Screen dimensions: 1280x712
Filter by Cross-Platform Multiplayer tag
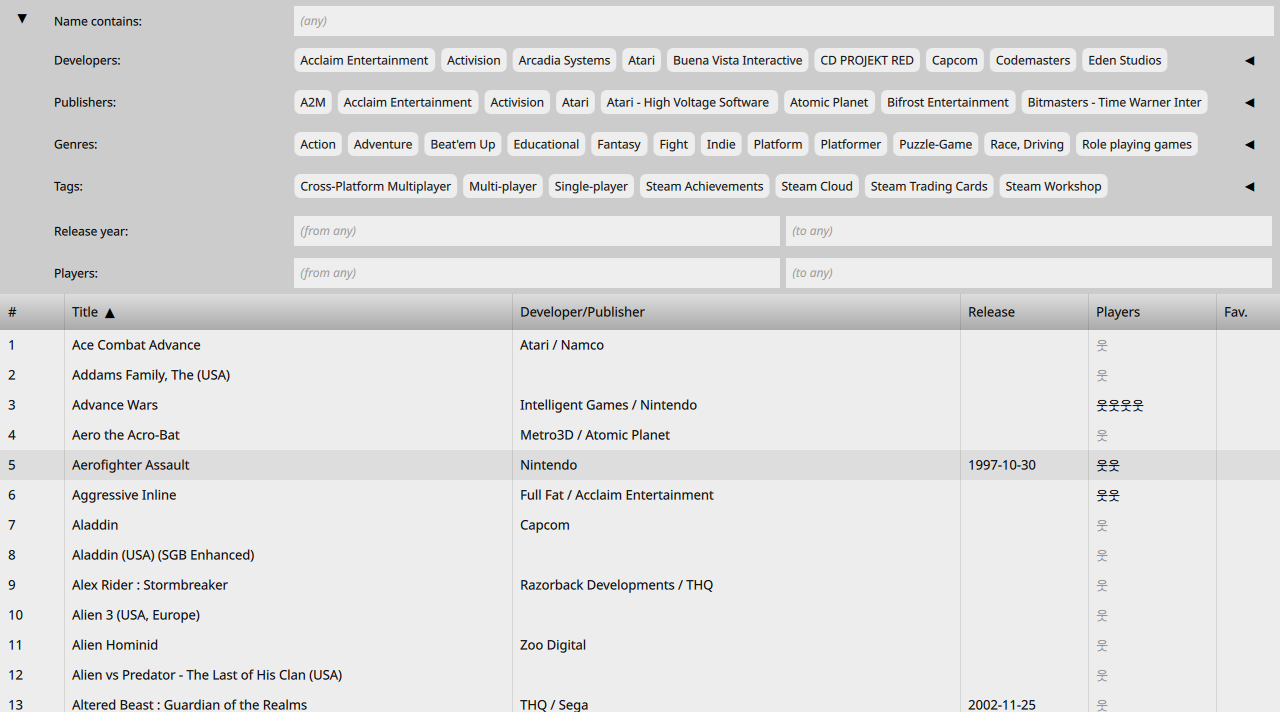point(376,186)
